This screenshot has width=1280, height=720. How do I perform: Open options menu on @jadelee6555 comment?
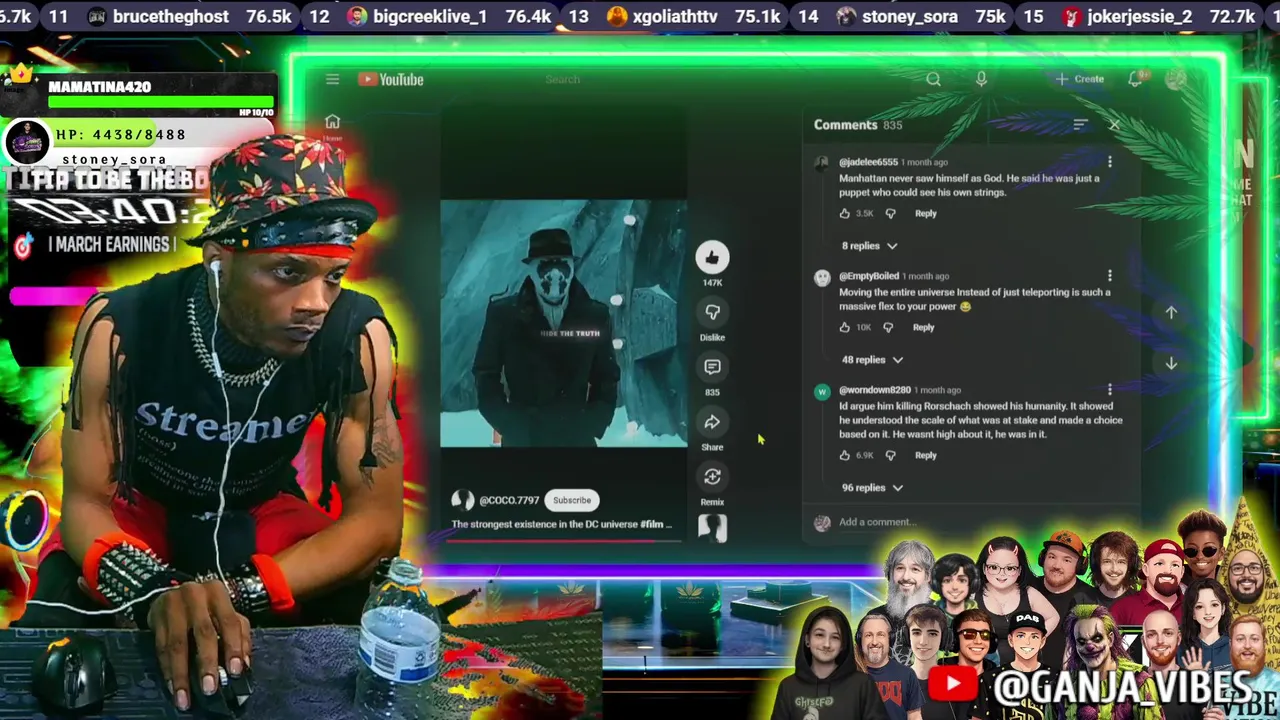1109,162
